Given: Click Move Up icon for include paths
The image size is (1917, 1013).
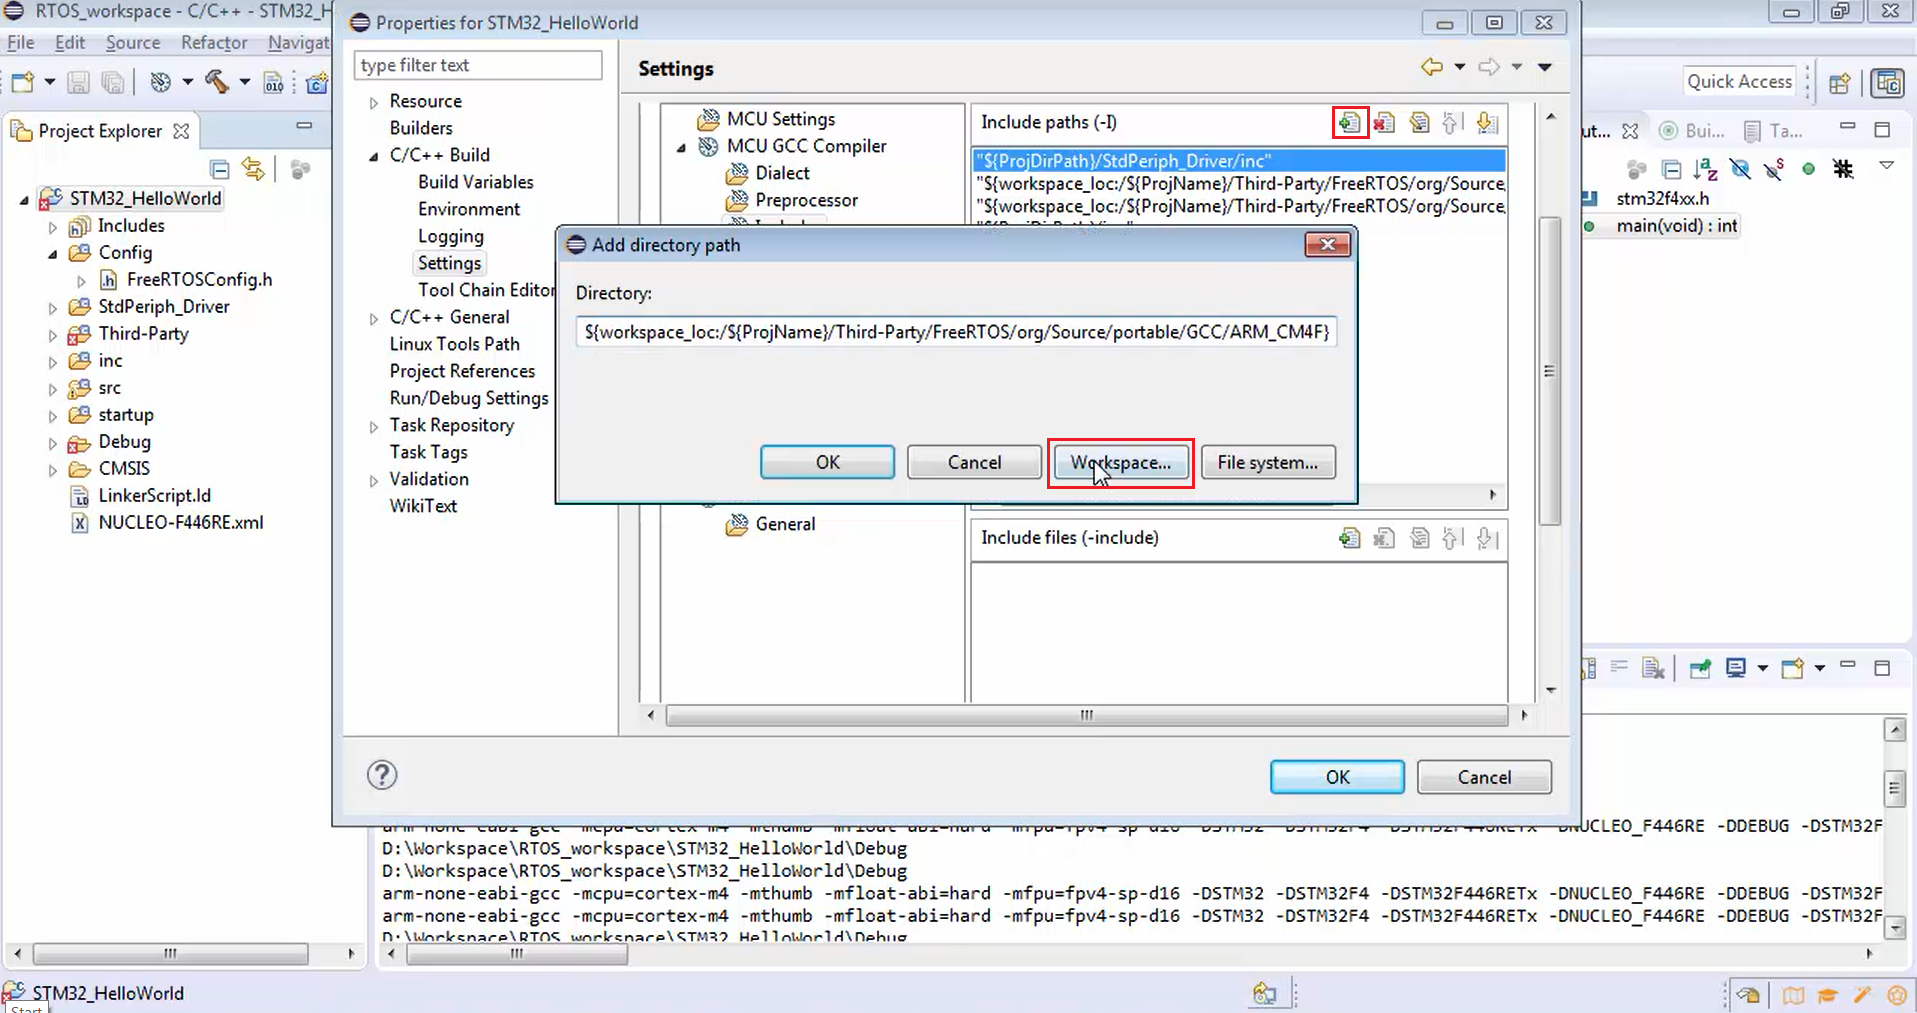Looking at the screenshot, I should pyautogui.click(x=1453, y=123).
